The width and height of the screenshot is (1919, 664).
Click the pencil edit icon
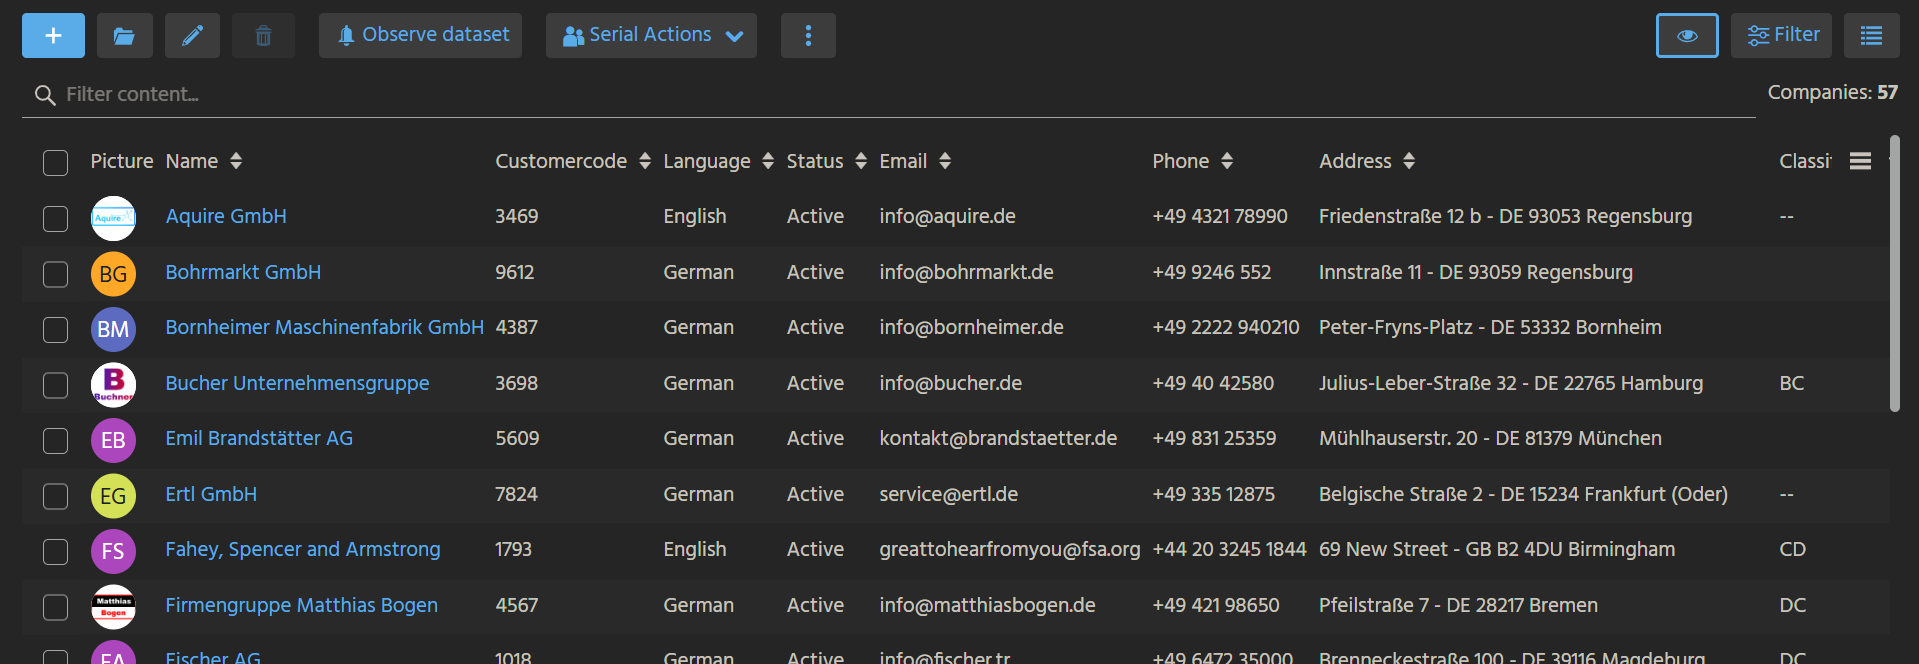[x=192, y=36]
